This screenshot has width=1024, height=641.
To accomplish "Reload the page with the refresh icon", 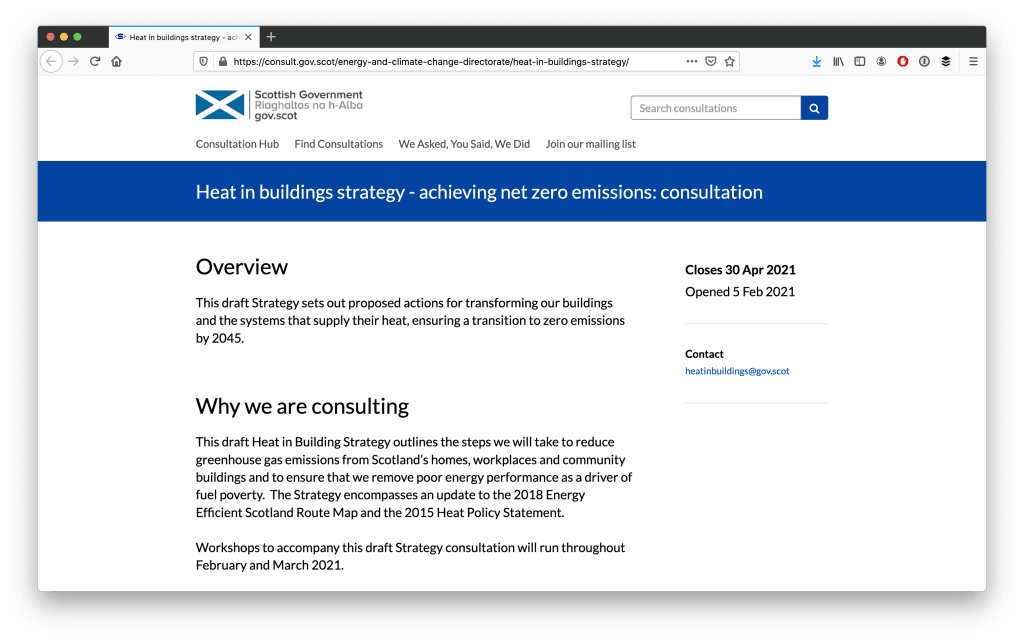I will [95, 61].
